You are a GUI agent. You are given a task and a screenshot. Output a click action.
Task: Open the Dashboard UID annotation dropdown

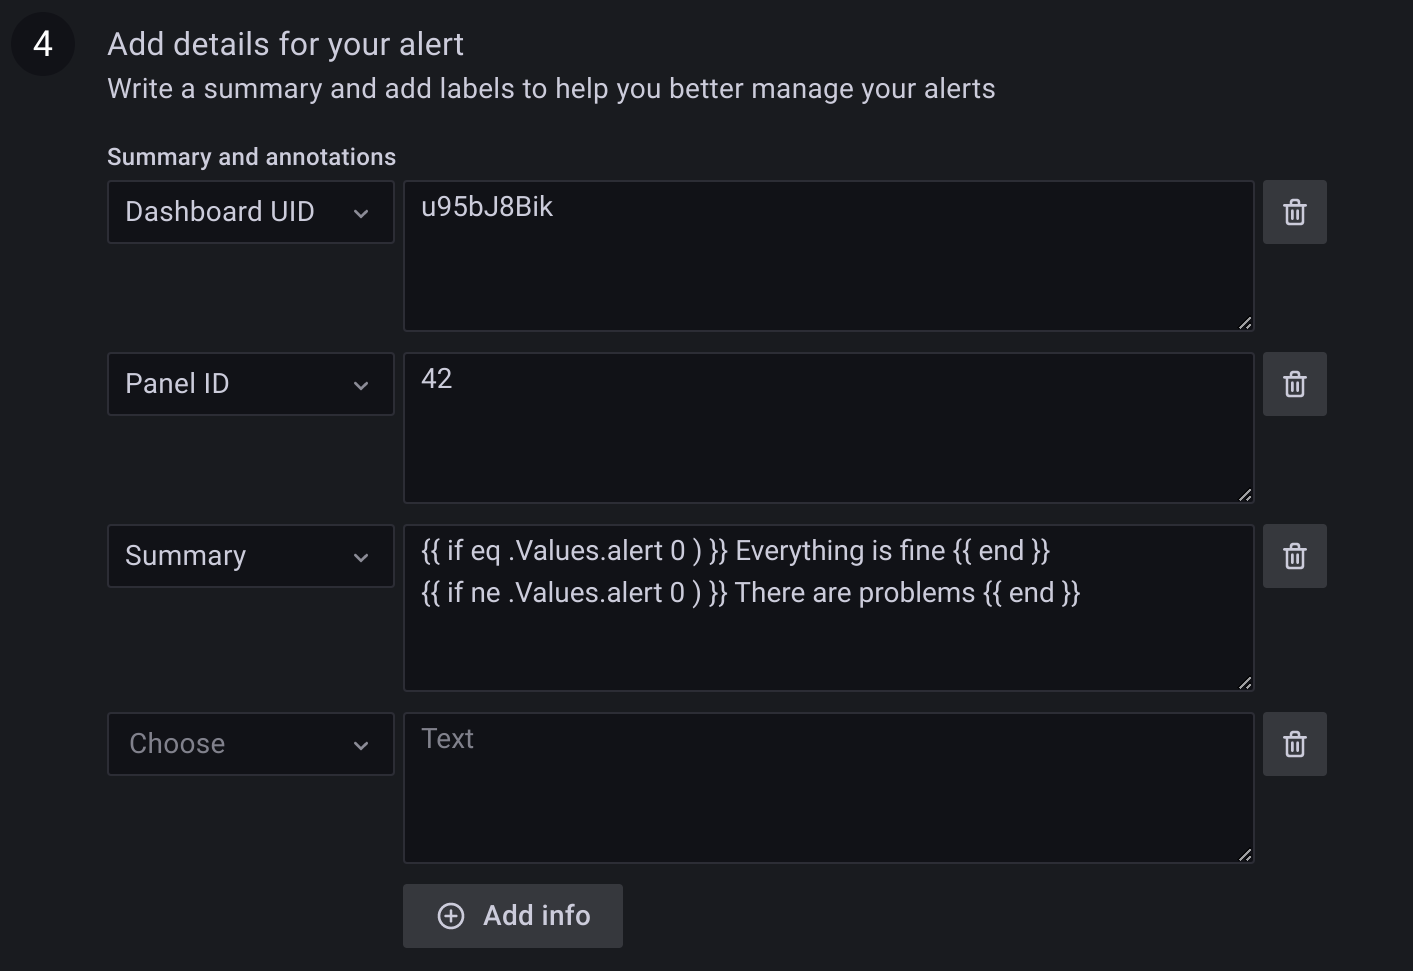point(250,212)
